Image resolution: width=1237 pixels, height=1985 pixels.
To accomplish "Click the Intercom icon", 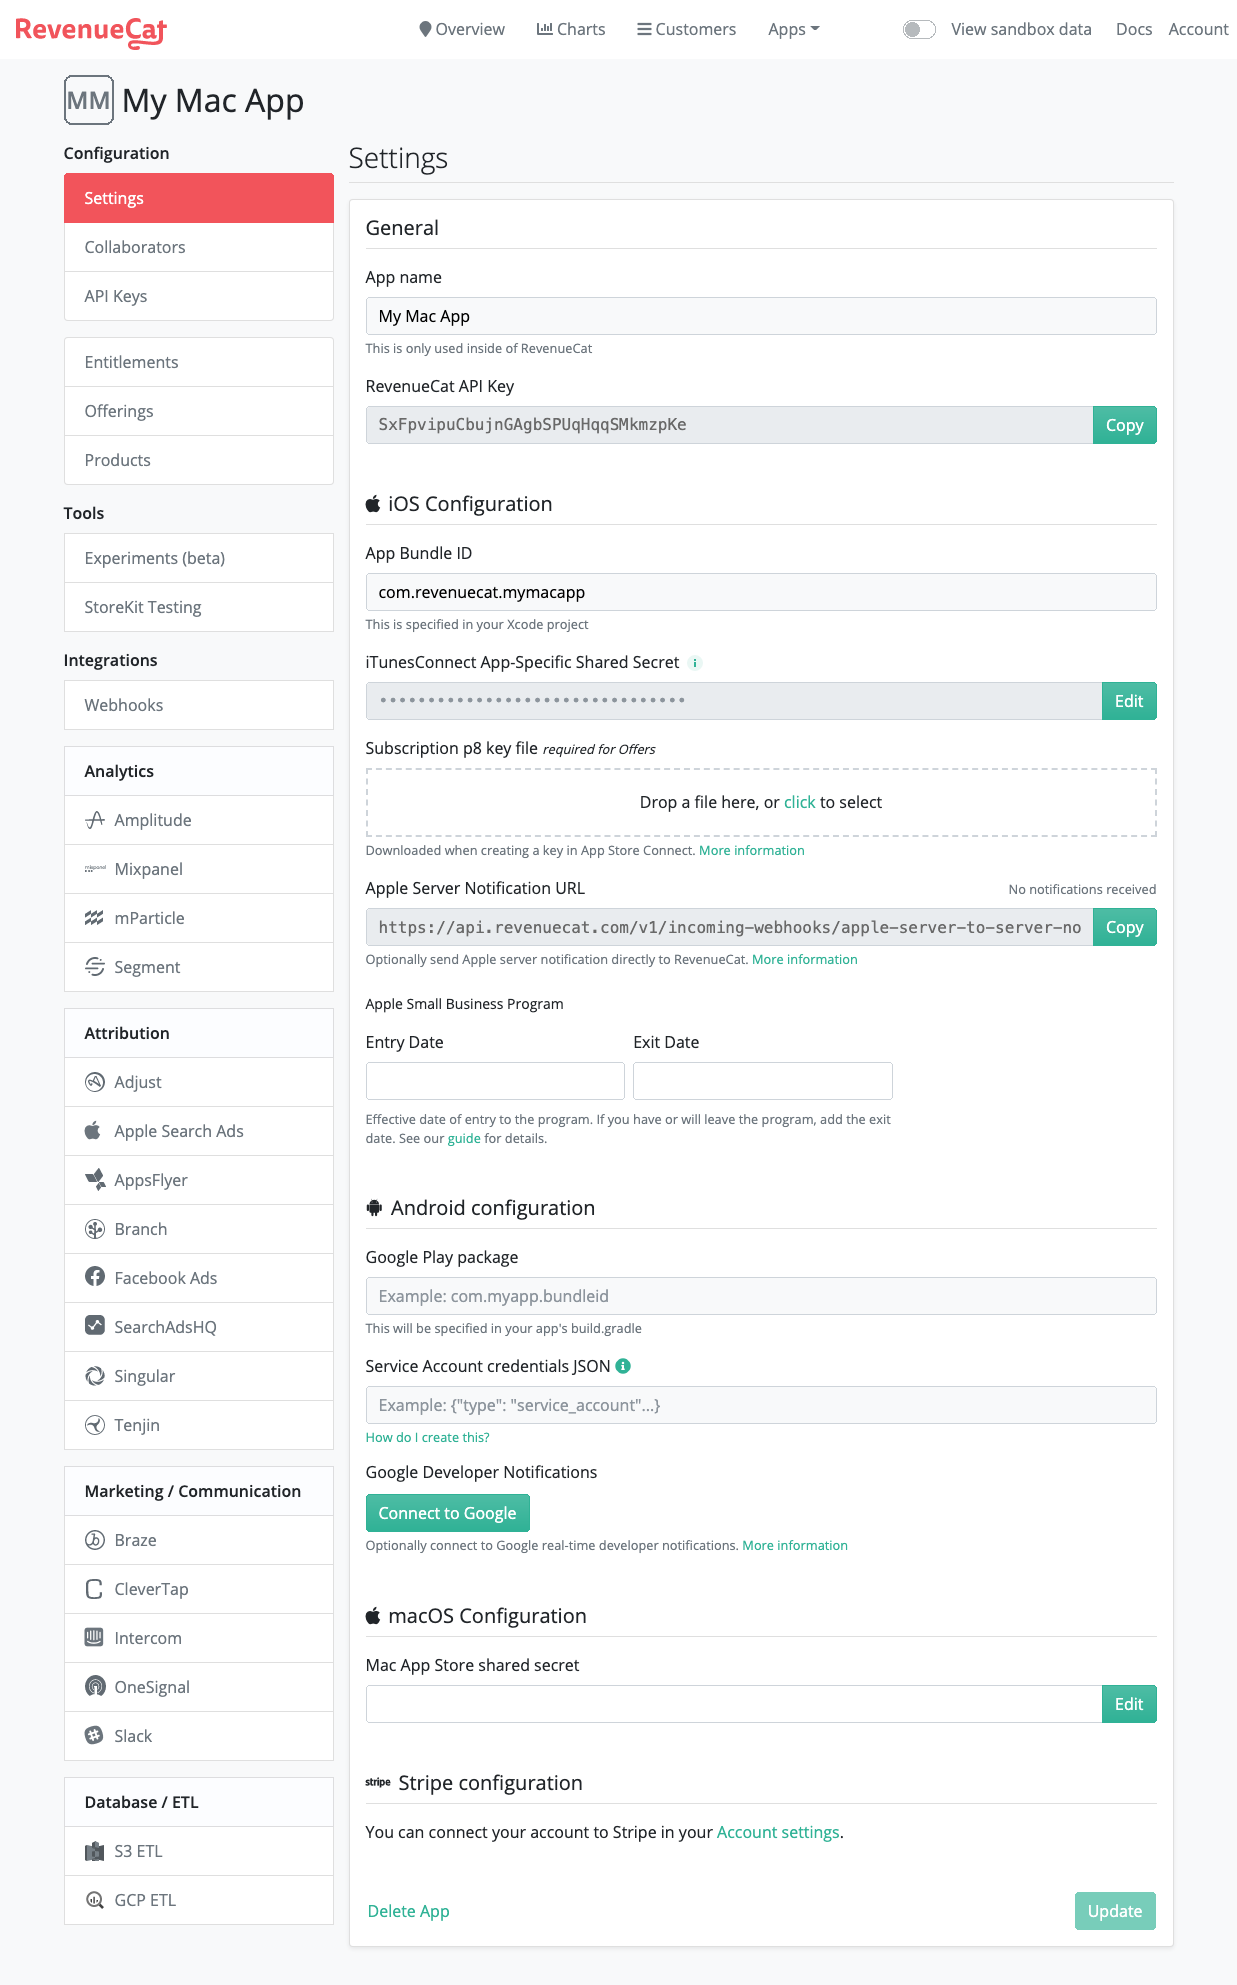I will (95, 1638).
